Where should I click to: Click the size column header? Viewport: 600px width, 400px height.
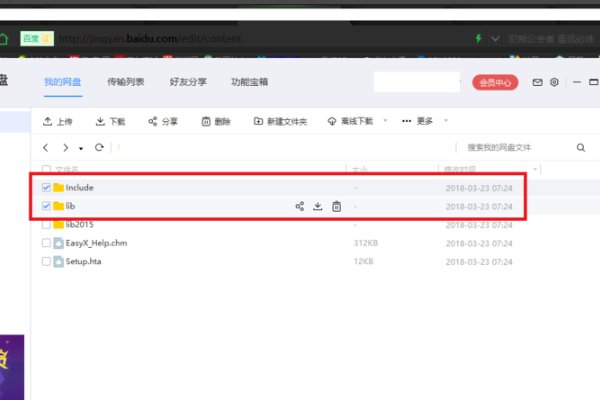[360, 169]
